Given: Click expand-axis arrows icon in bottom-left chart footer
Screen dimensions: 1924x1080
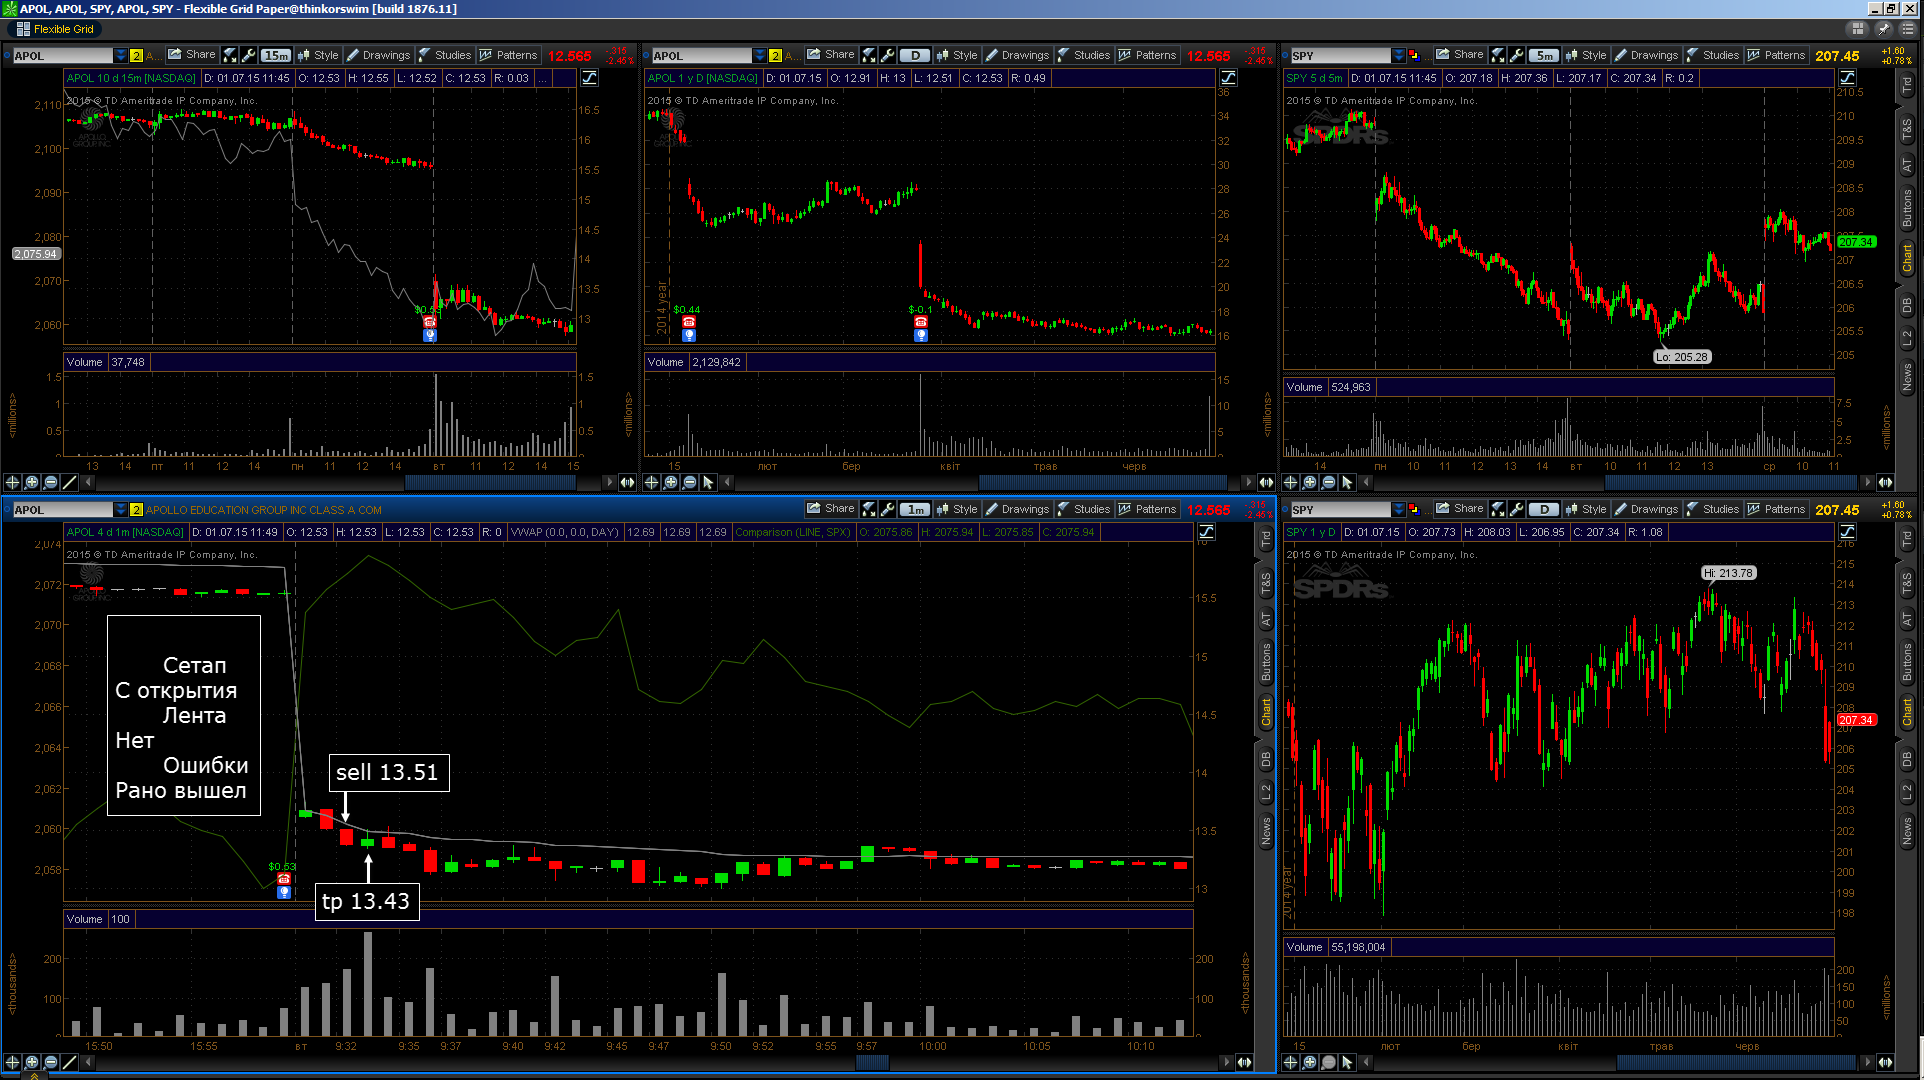Looking at the screenshot, I should click(x=1245, y=1062).
